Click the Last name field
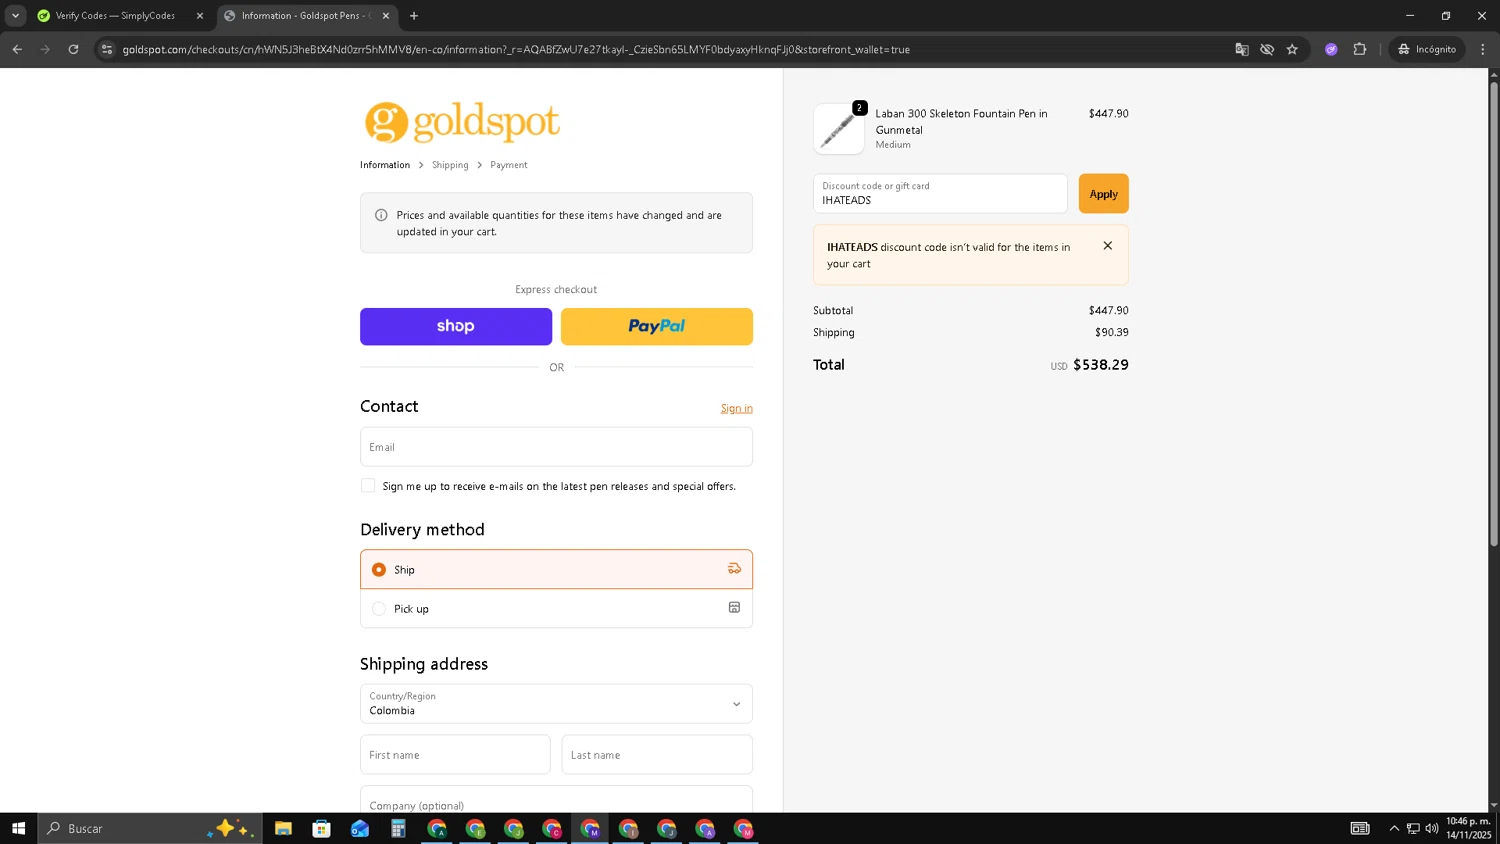 (x=657, y=755)
